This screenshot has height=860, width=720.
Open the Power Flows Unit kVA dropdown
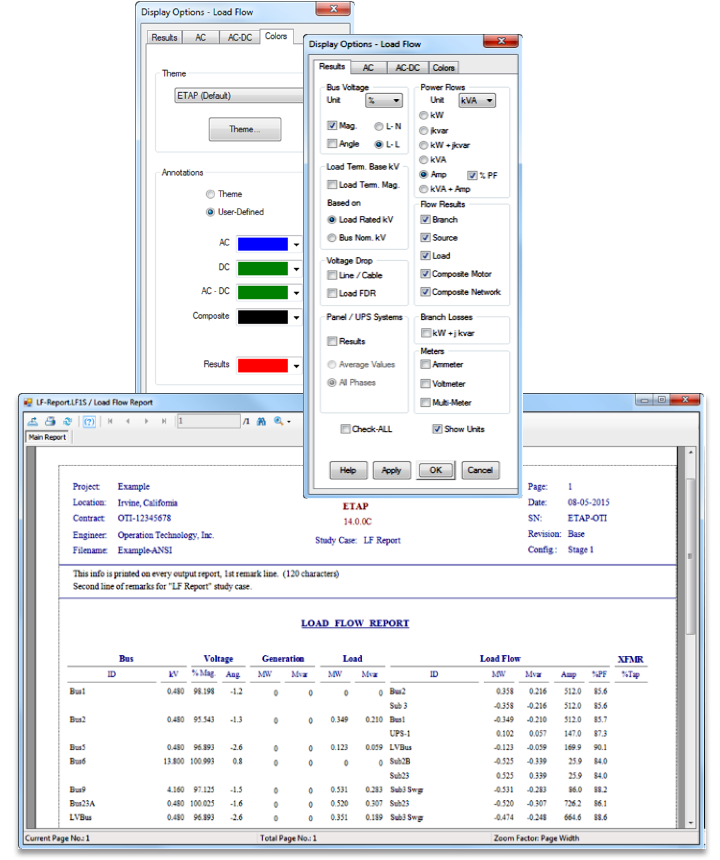(x=477, y=101)
